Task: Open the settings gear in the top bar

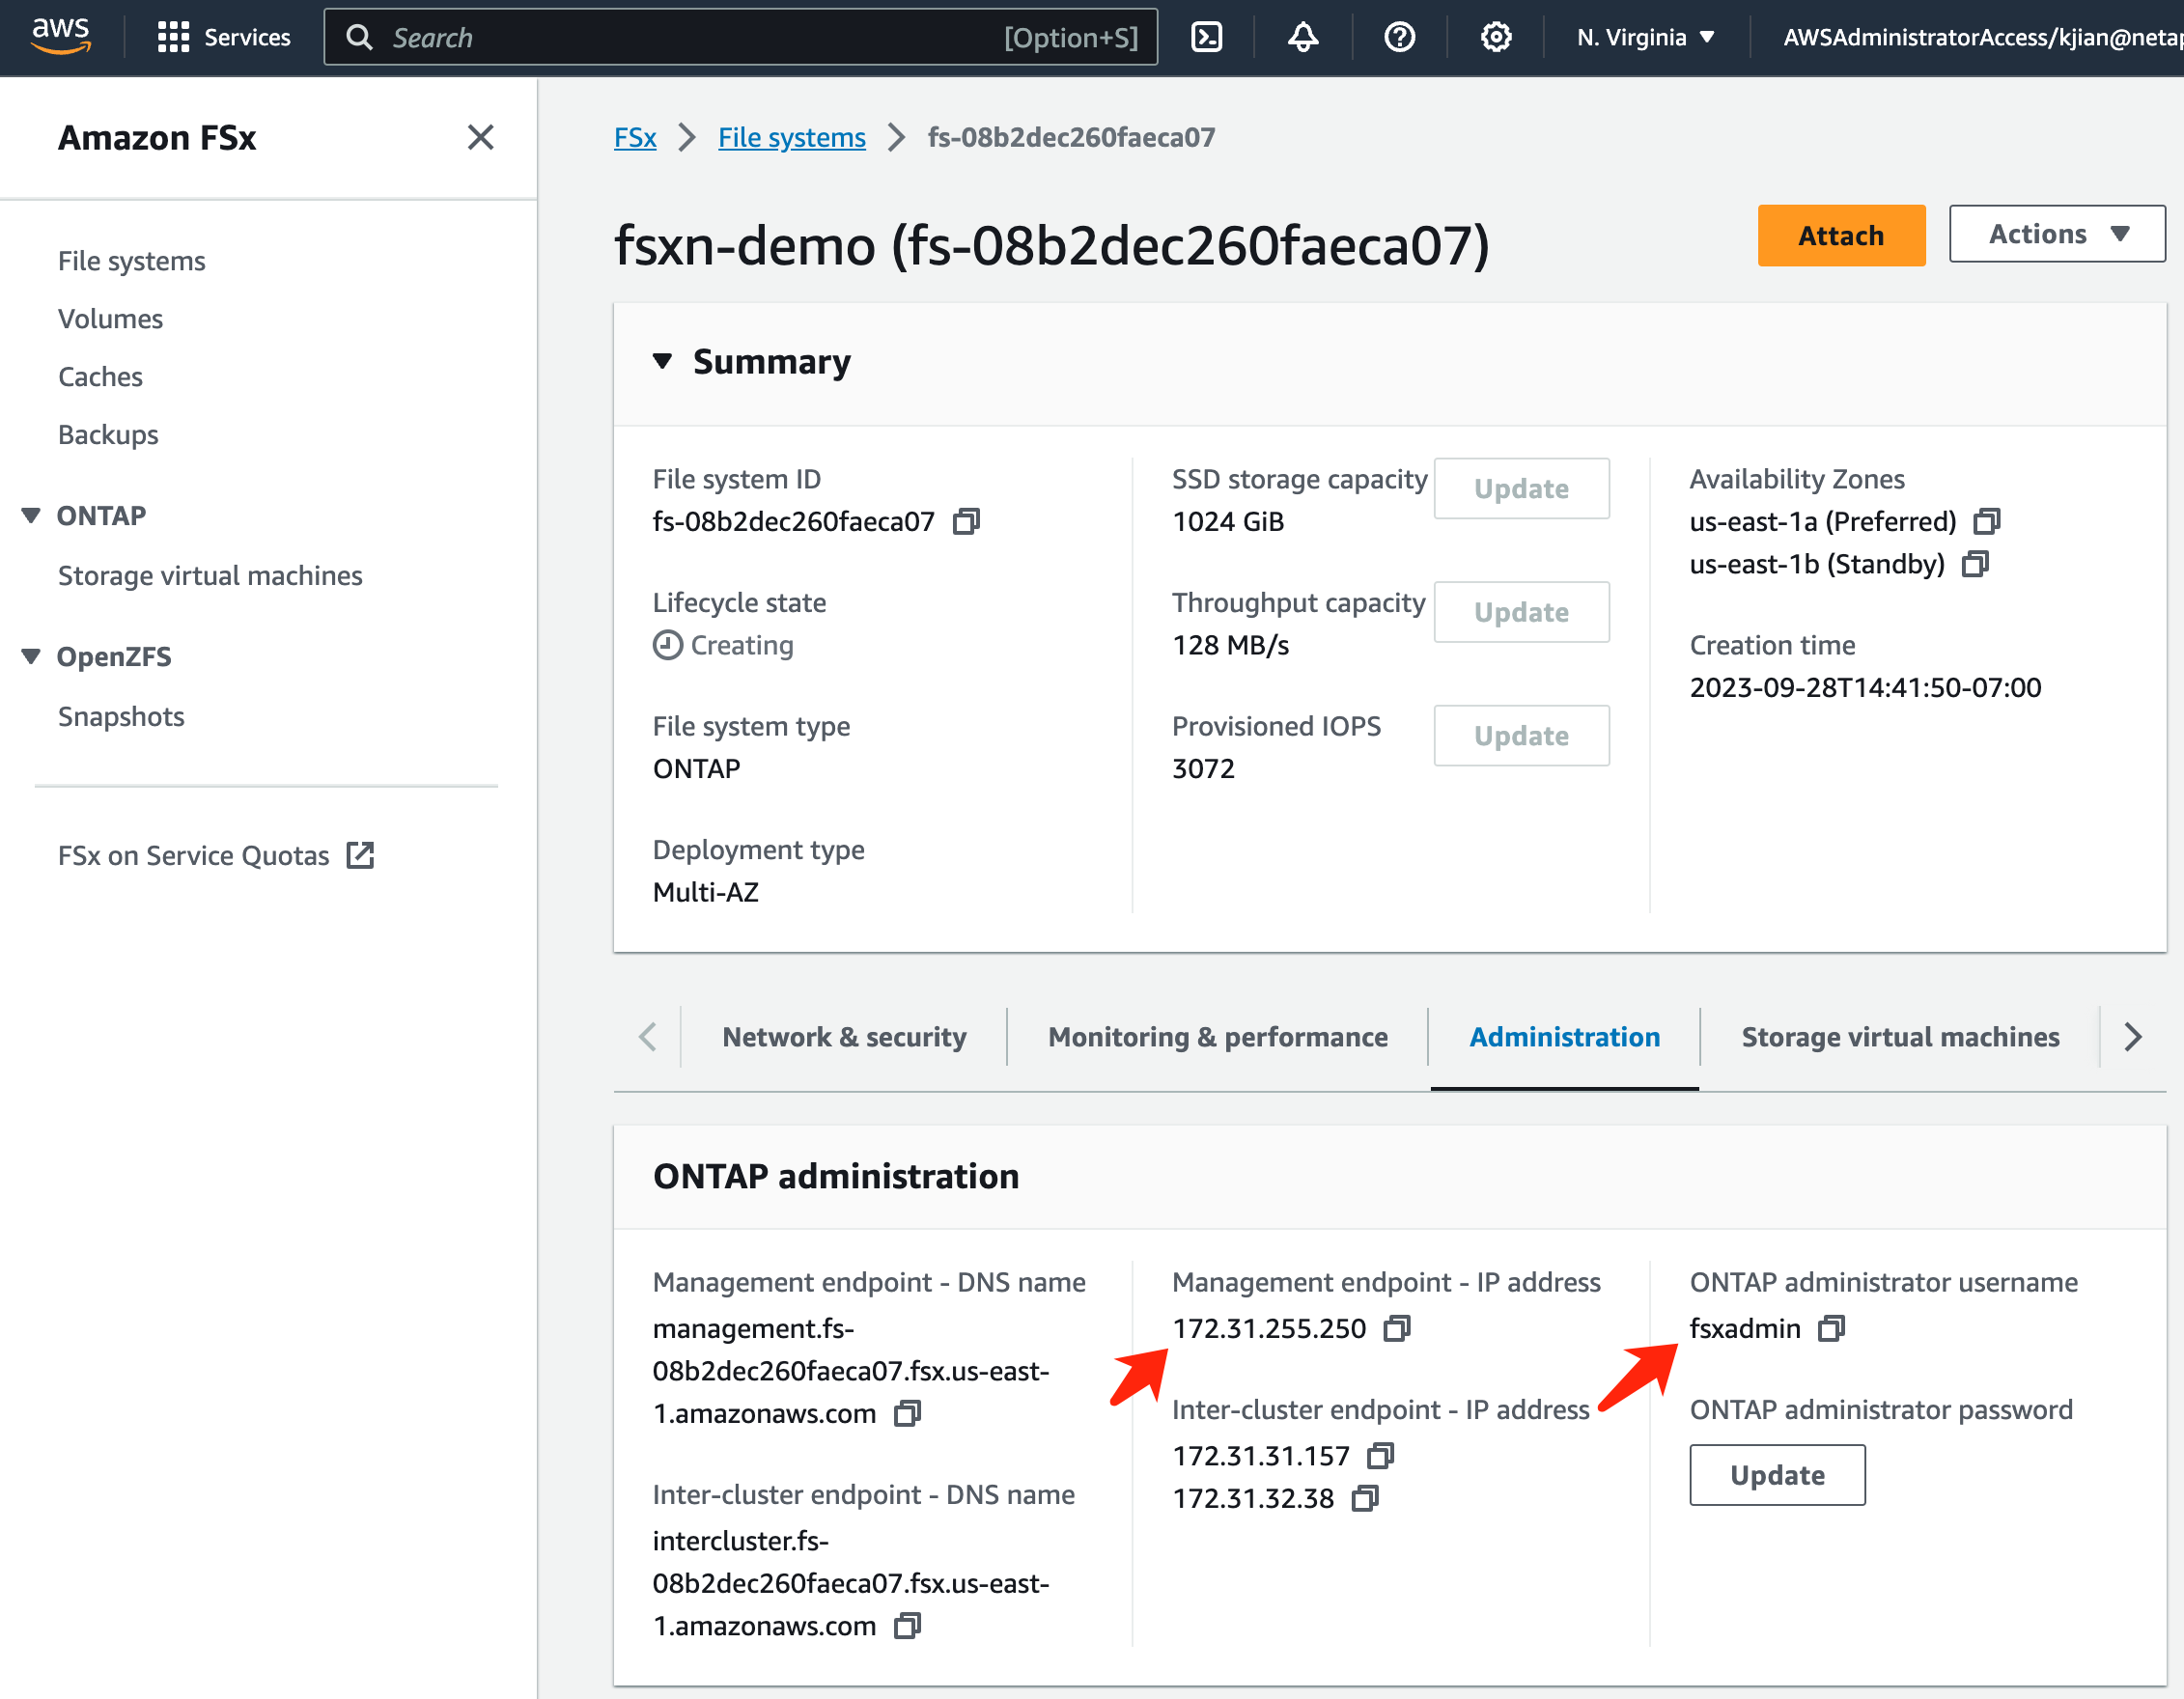Action: (x=1495, y=37)
